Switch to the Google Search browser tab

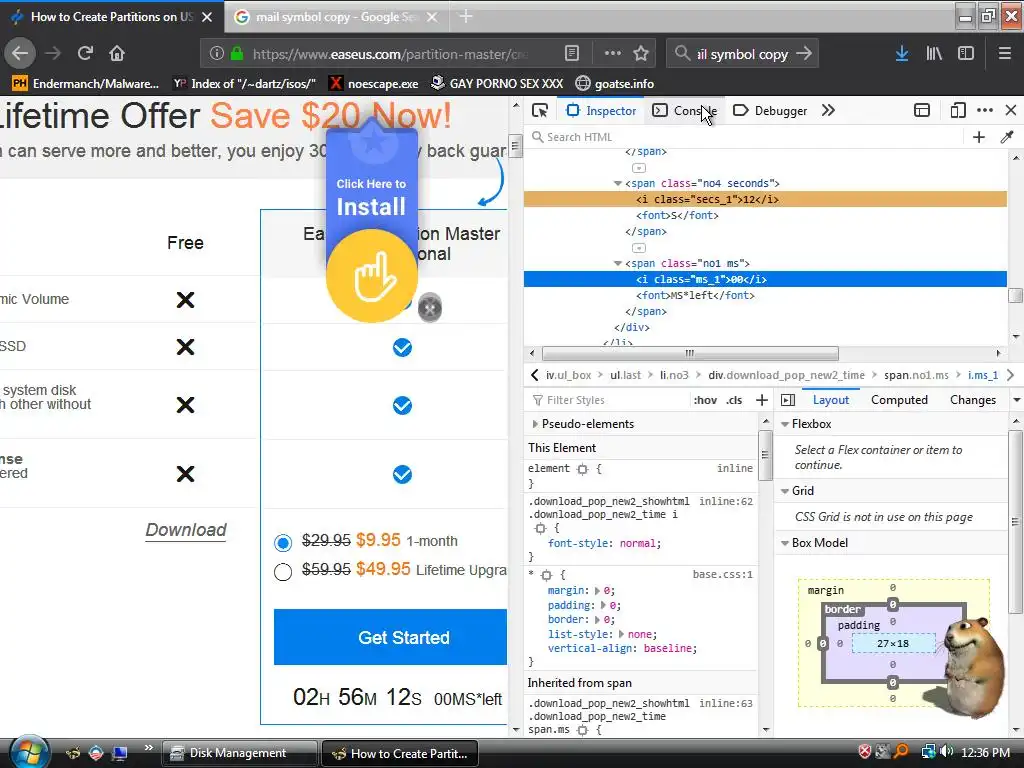click(336, 17)
